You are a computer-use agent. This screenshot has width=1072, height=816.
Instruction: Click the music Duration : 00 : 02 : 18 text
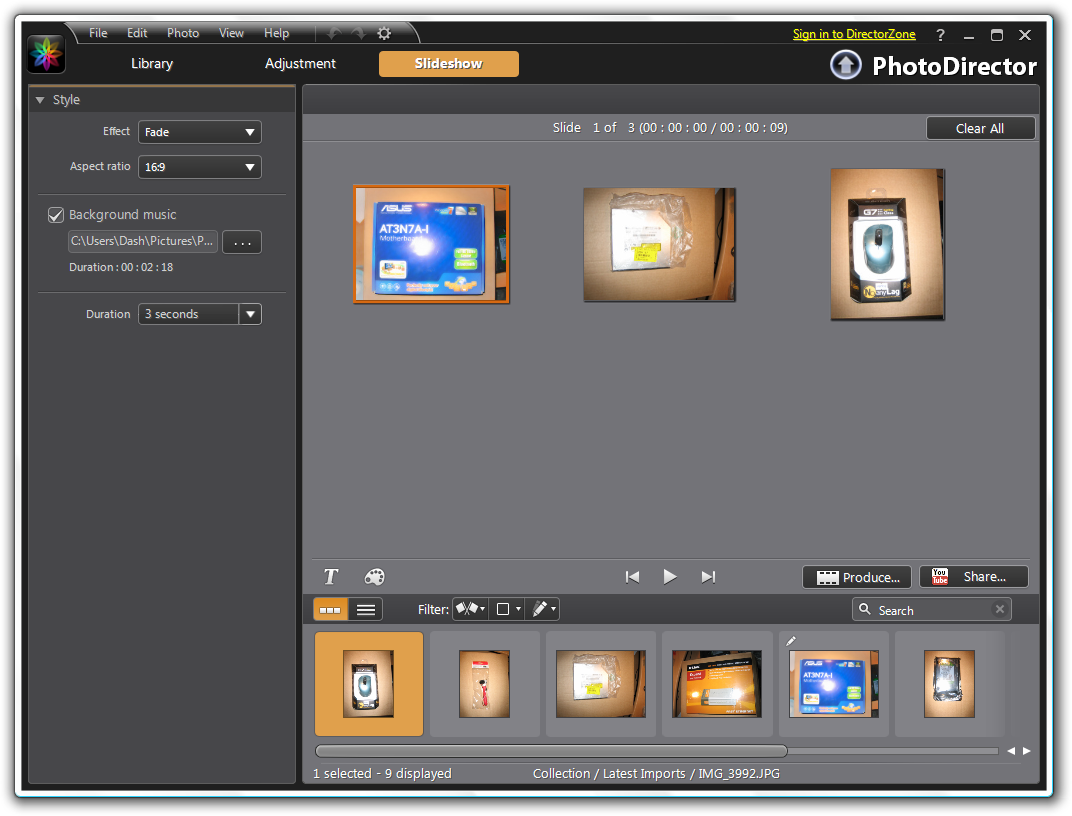point(121,267)
